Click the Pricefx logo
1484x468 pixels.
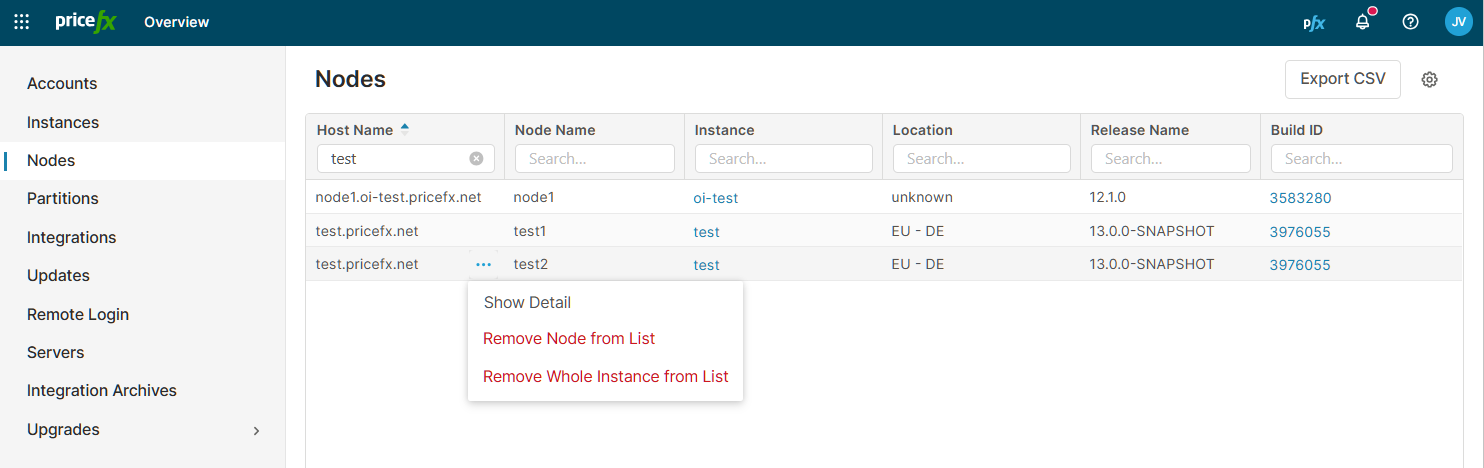86,22
